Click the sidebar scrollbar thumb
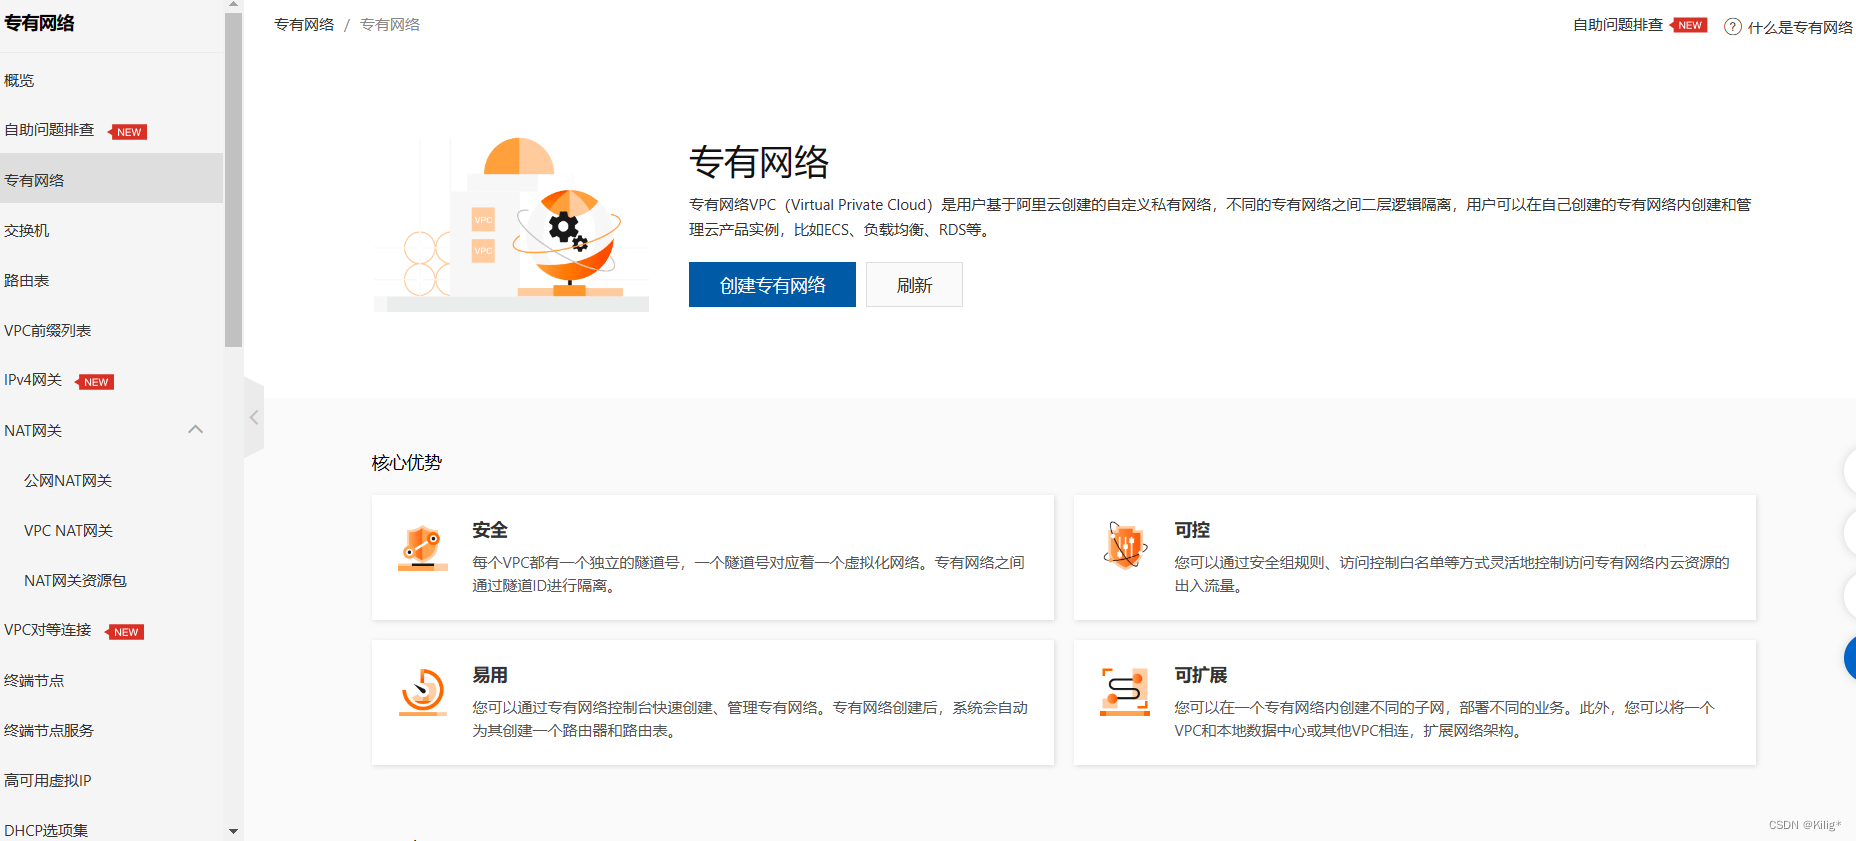 pyautogui.click(x=233, y=180)
